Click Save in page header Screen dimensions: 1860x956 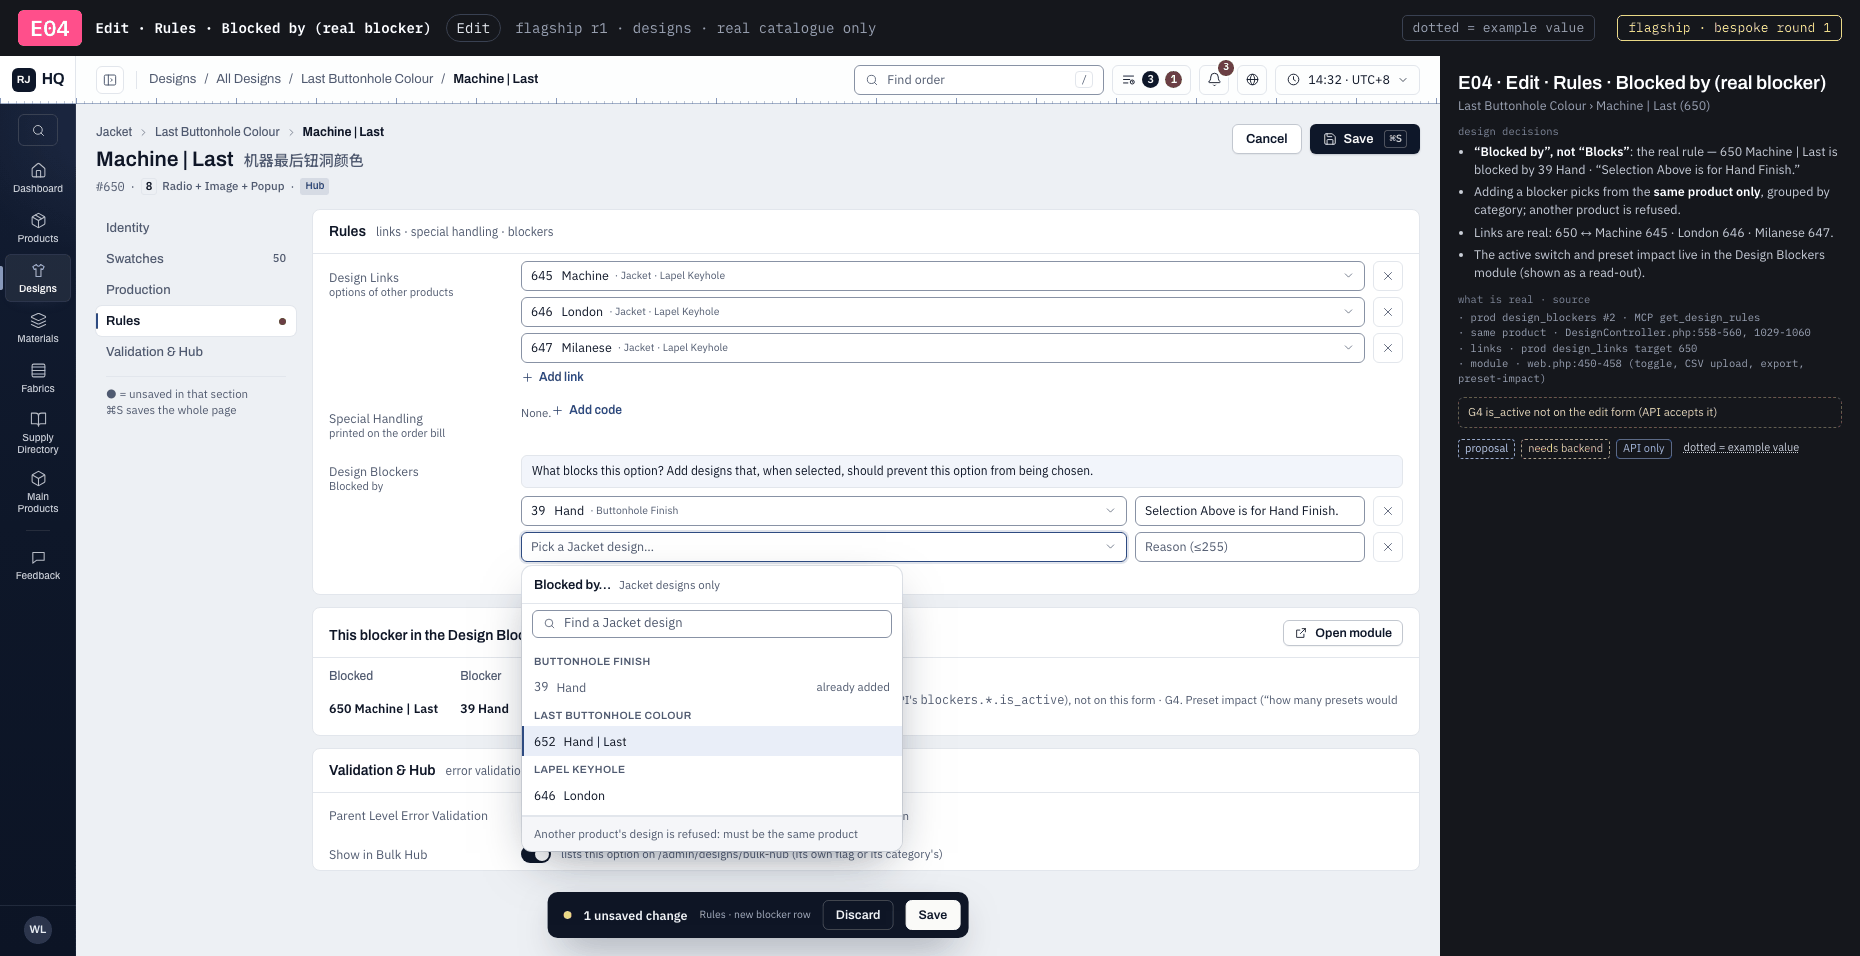(x=1364, y=139)
